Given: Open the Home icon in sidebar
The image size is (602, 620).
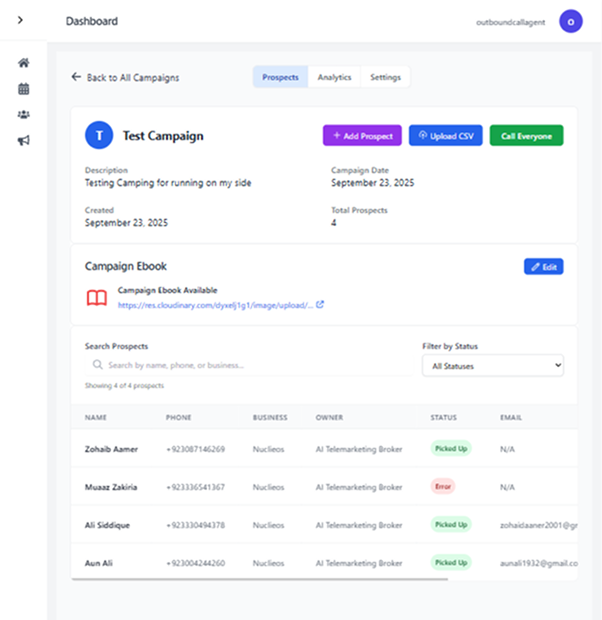Looking at the screenshot, I should [x=23, y=62].
